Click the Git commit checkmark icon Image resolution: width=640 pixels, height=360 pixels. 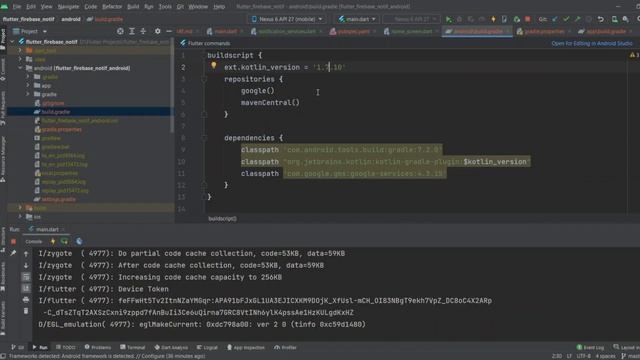point(566,19)
